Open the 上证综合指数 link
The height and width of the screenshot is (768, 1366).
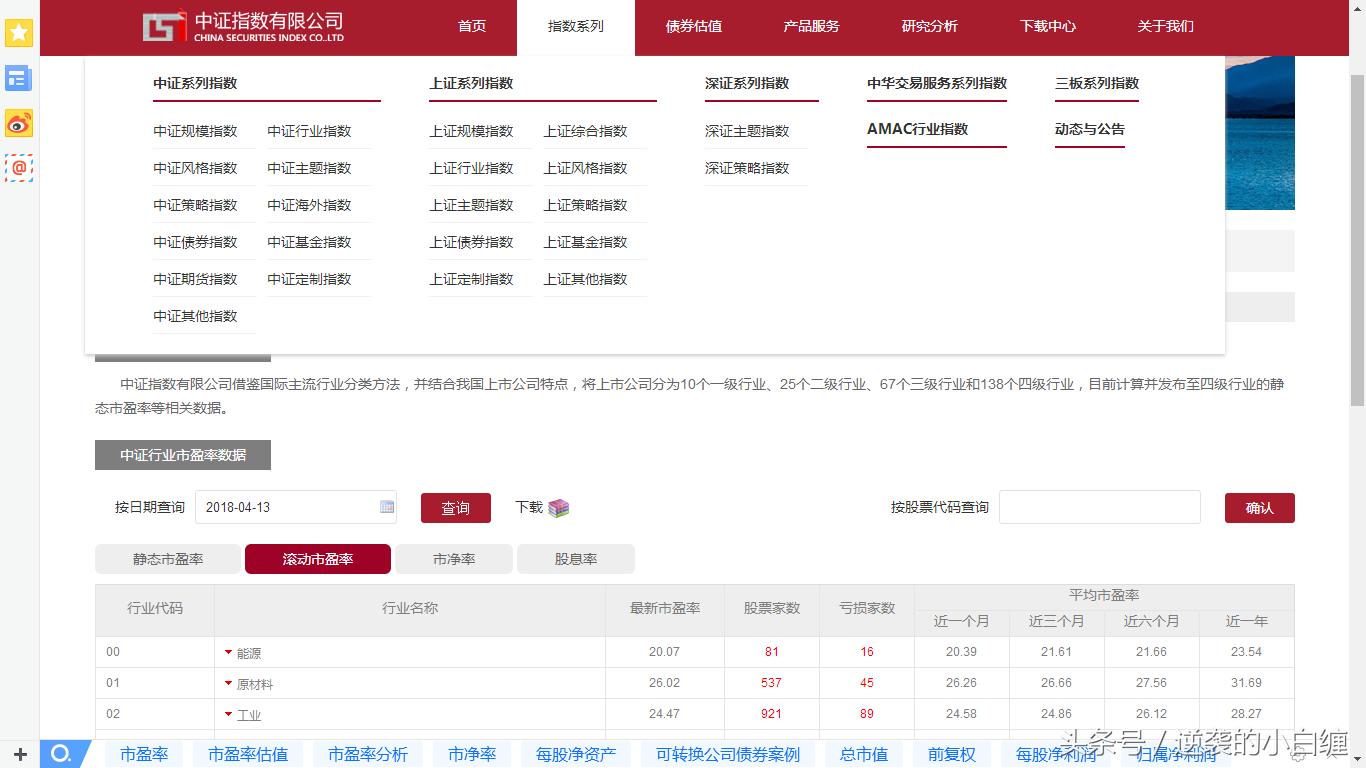tap(587, 130)
